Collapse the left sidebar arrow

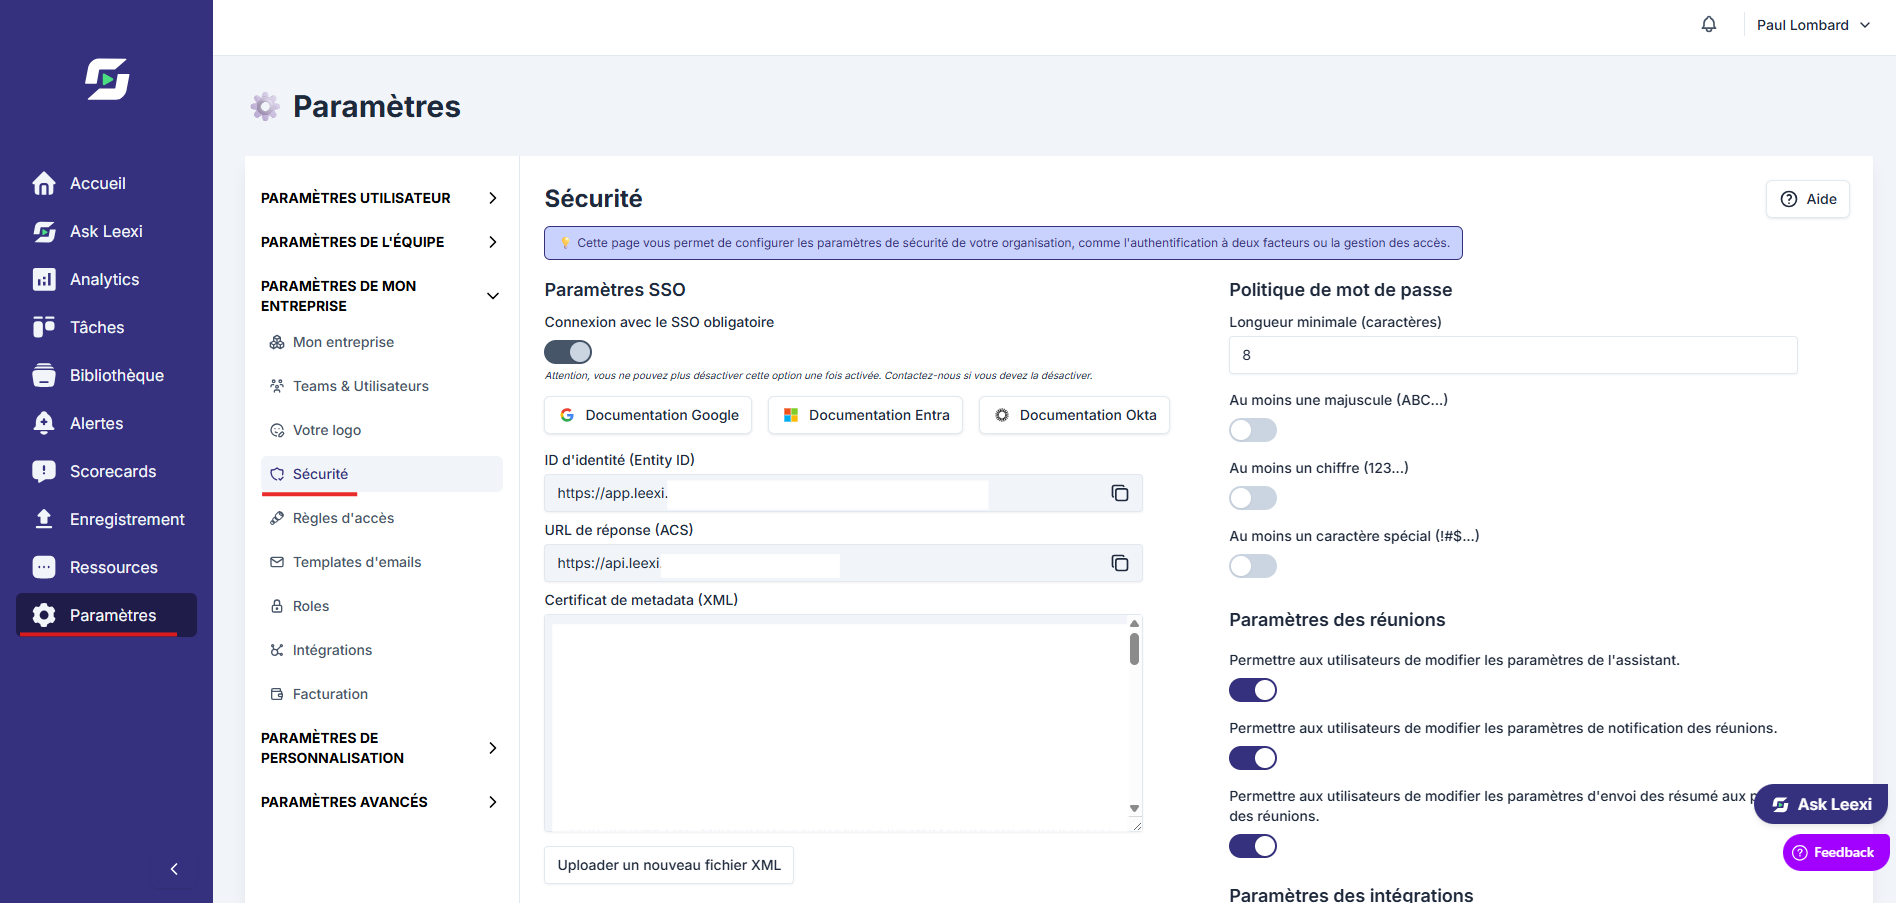coord(174,869)
